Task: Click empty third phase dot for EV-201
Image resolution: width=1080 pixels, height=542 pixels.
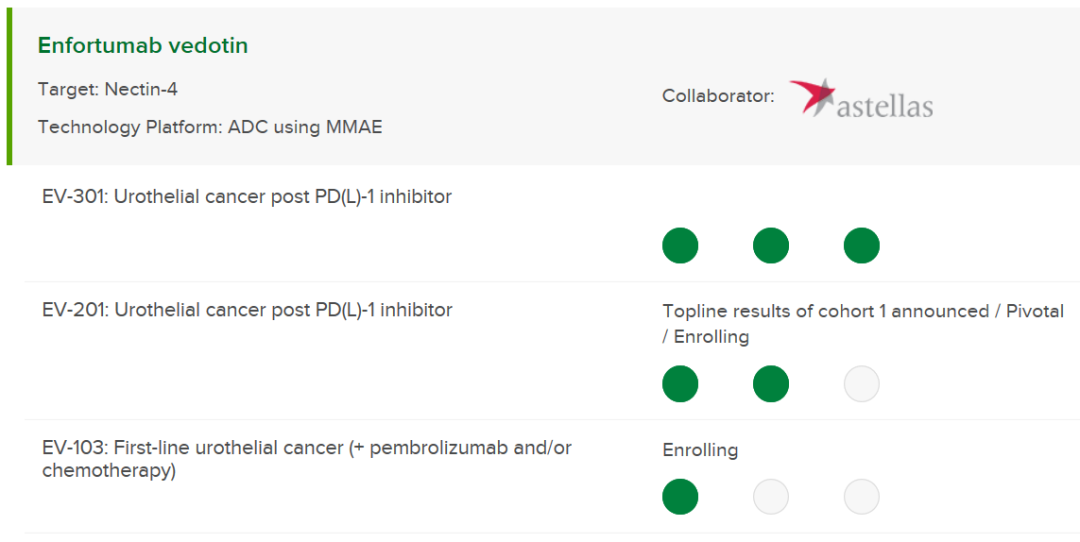Action: pyautogui.click(x=862, y=384)
